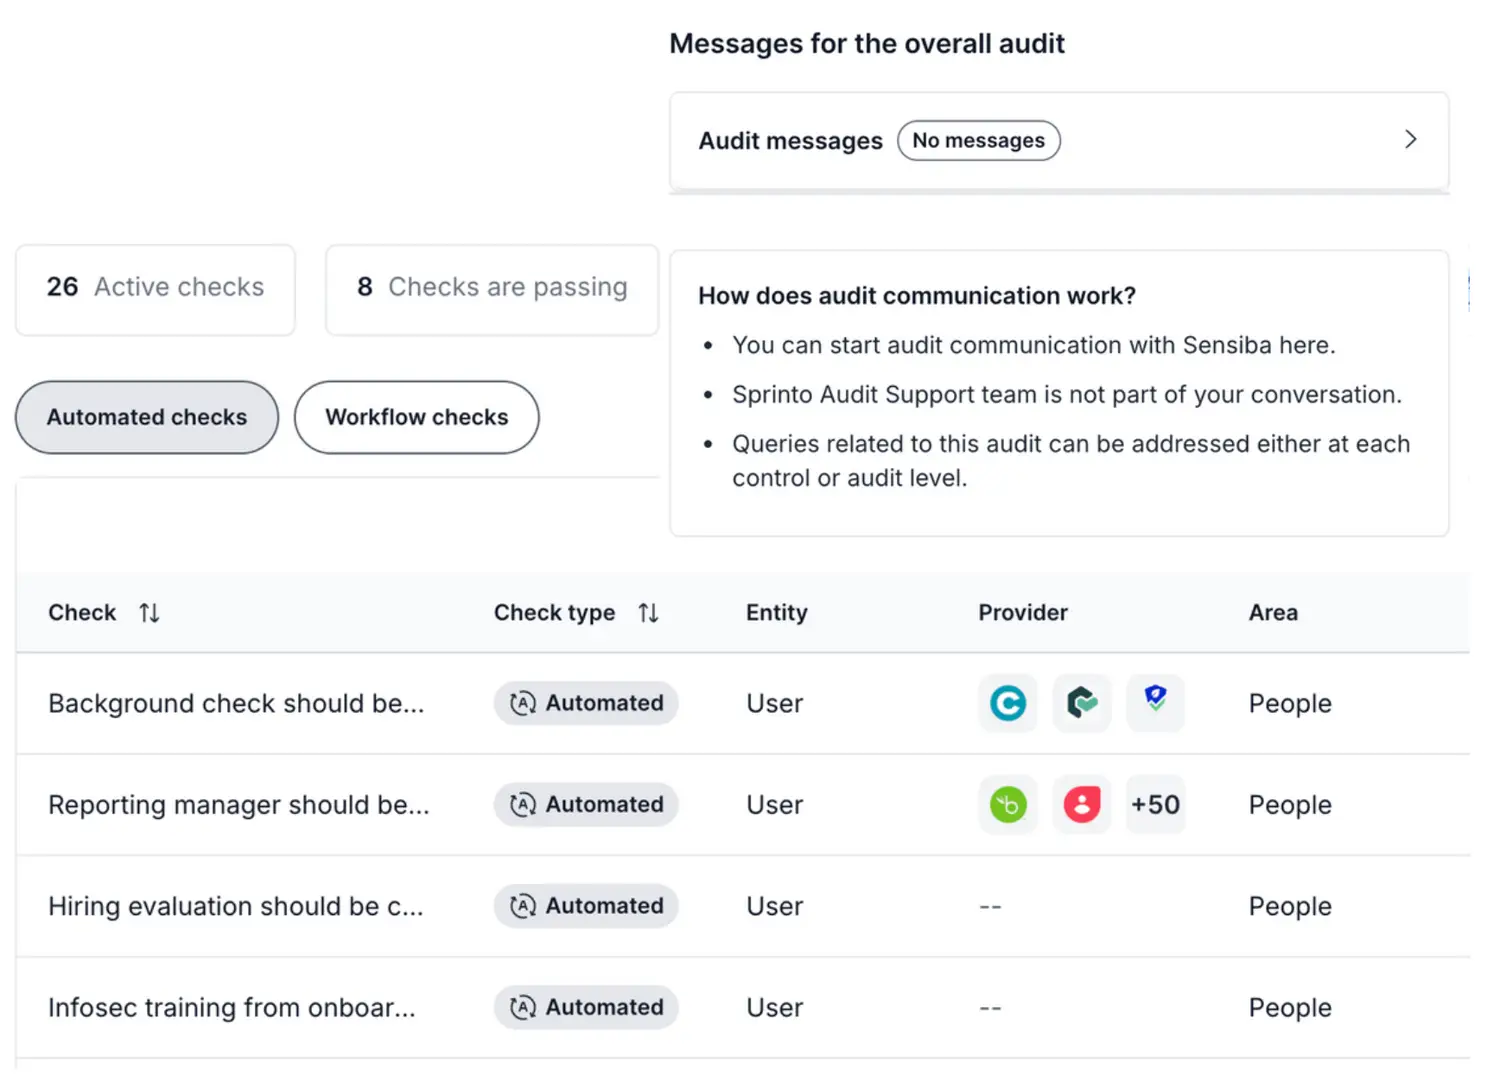Click the blue C provider icon
Screen dimensions: 1500x1085
[x=1007, y=703]
